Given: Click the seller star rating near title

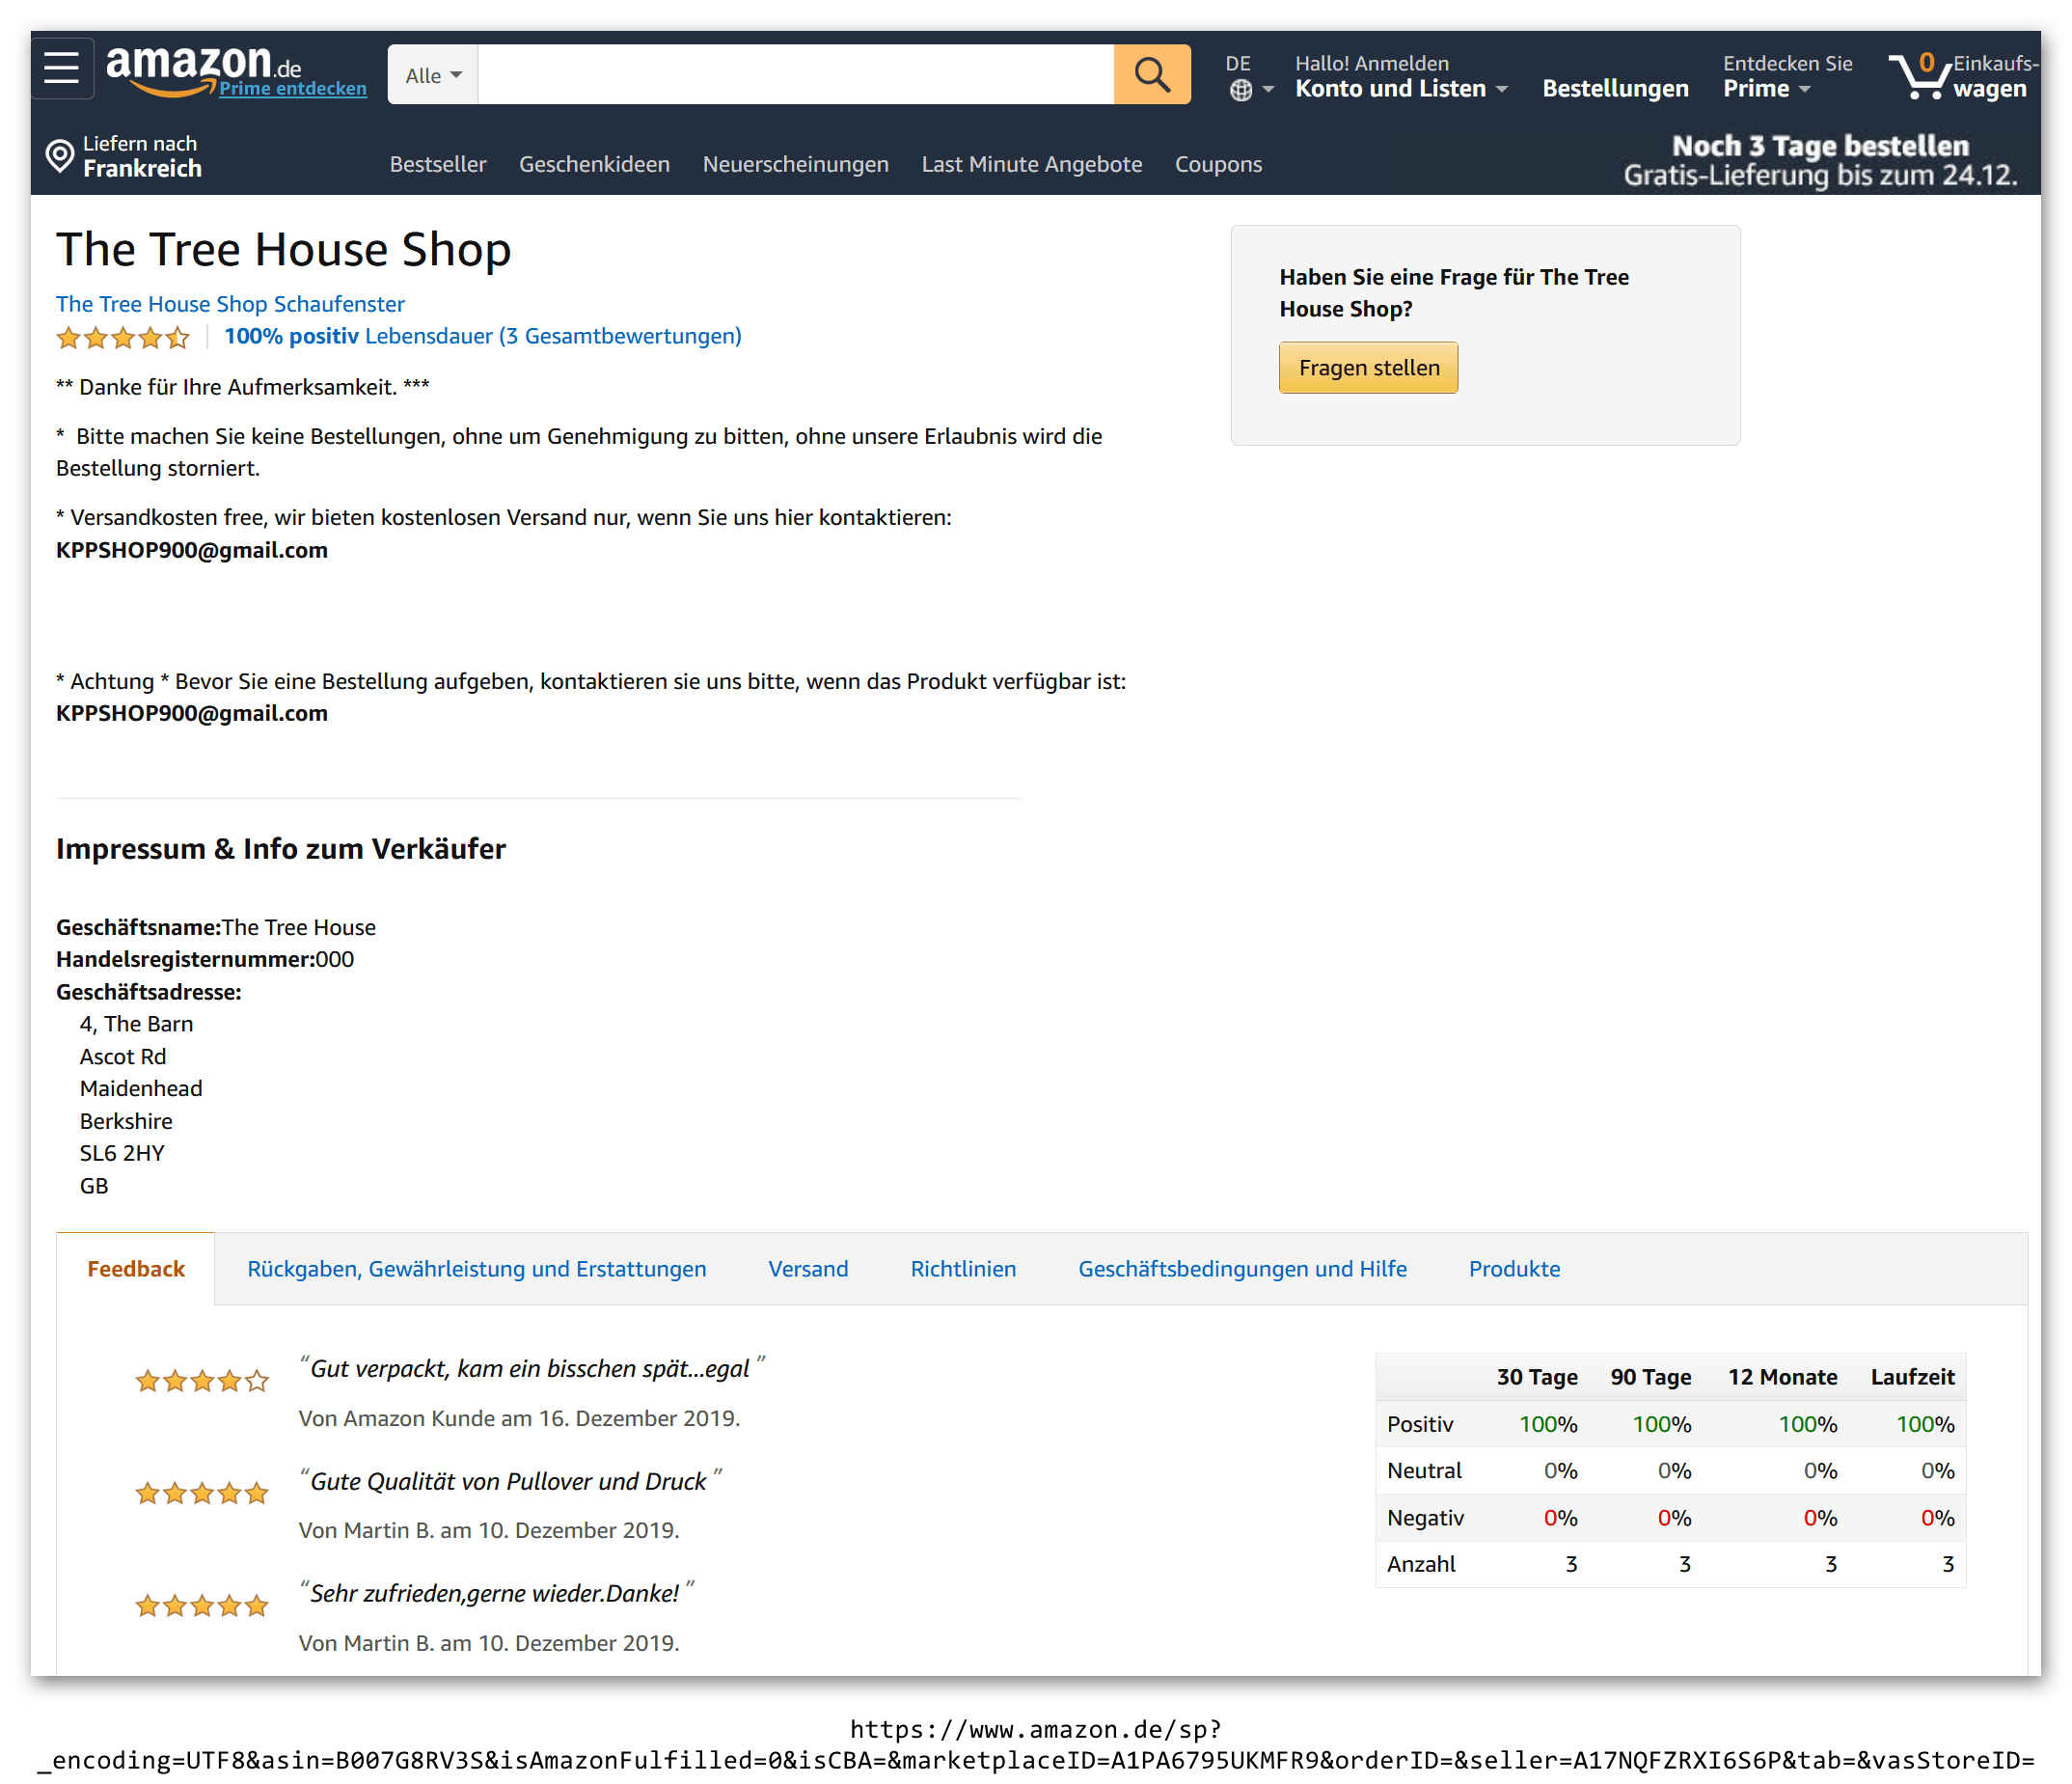Looking at the screenshot, I should (x=123, y=338).
